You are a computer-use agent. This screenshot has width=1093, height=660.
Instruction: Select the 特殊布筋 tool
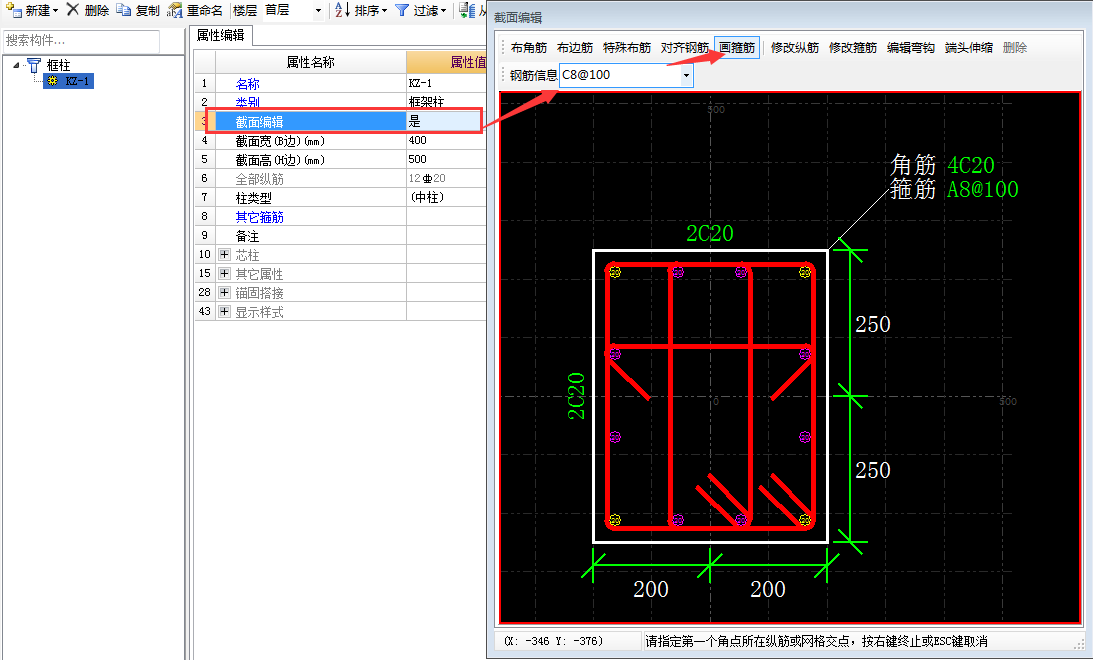[x=627, y=47]
